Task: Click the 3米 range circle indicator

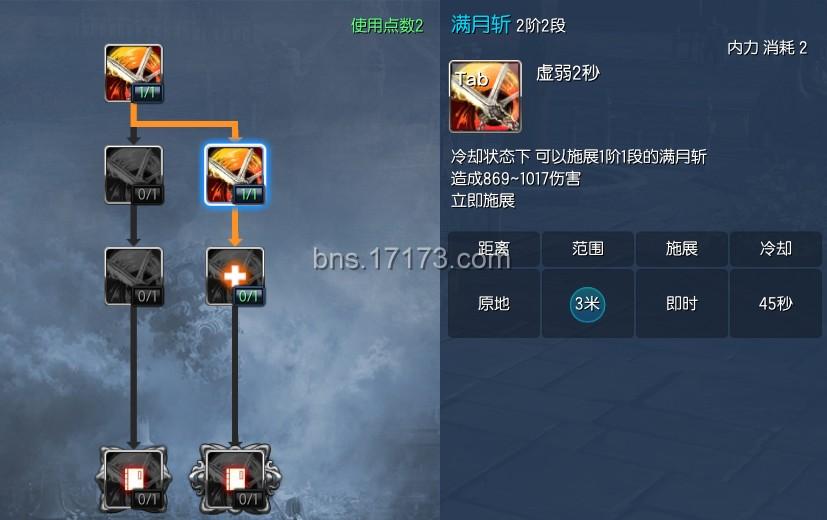Action: pos(587,304)
